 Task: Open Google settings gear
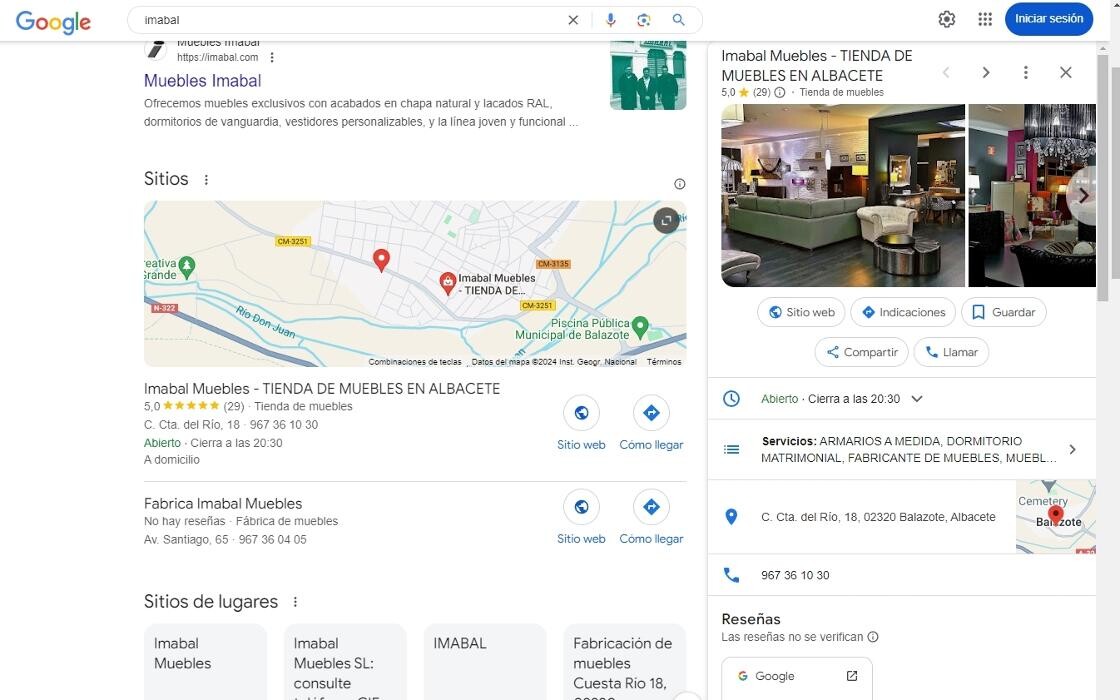[x=946, y=19]
